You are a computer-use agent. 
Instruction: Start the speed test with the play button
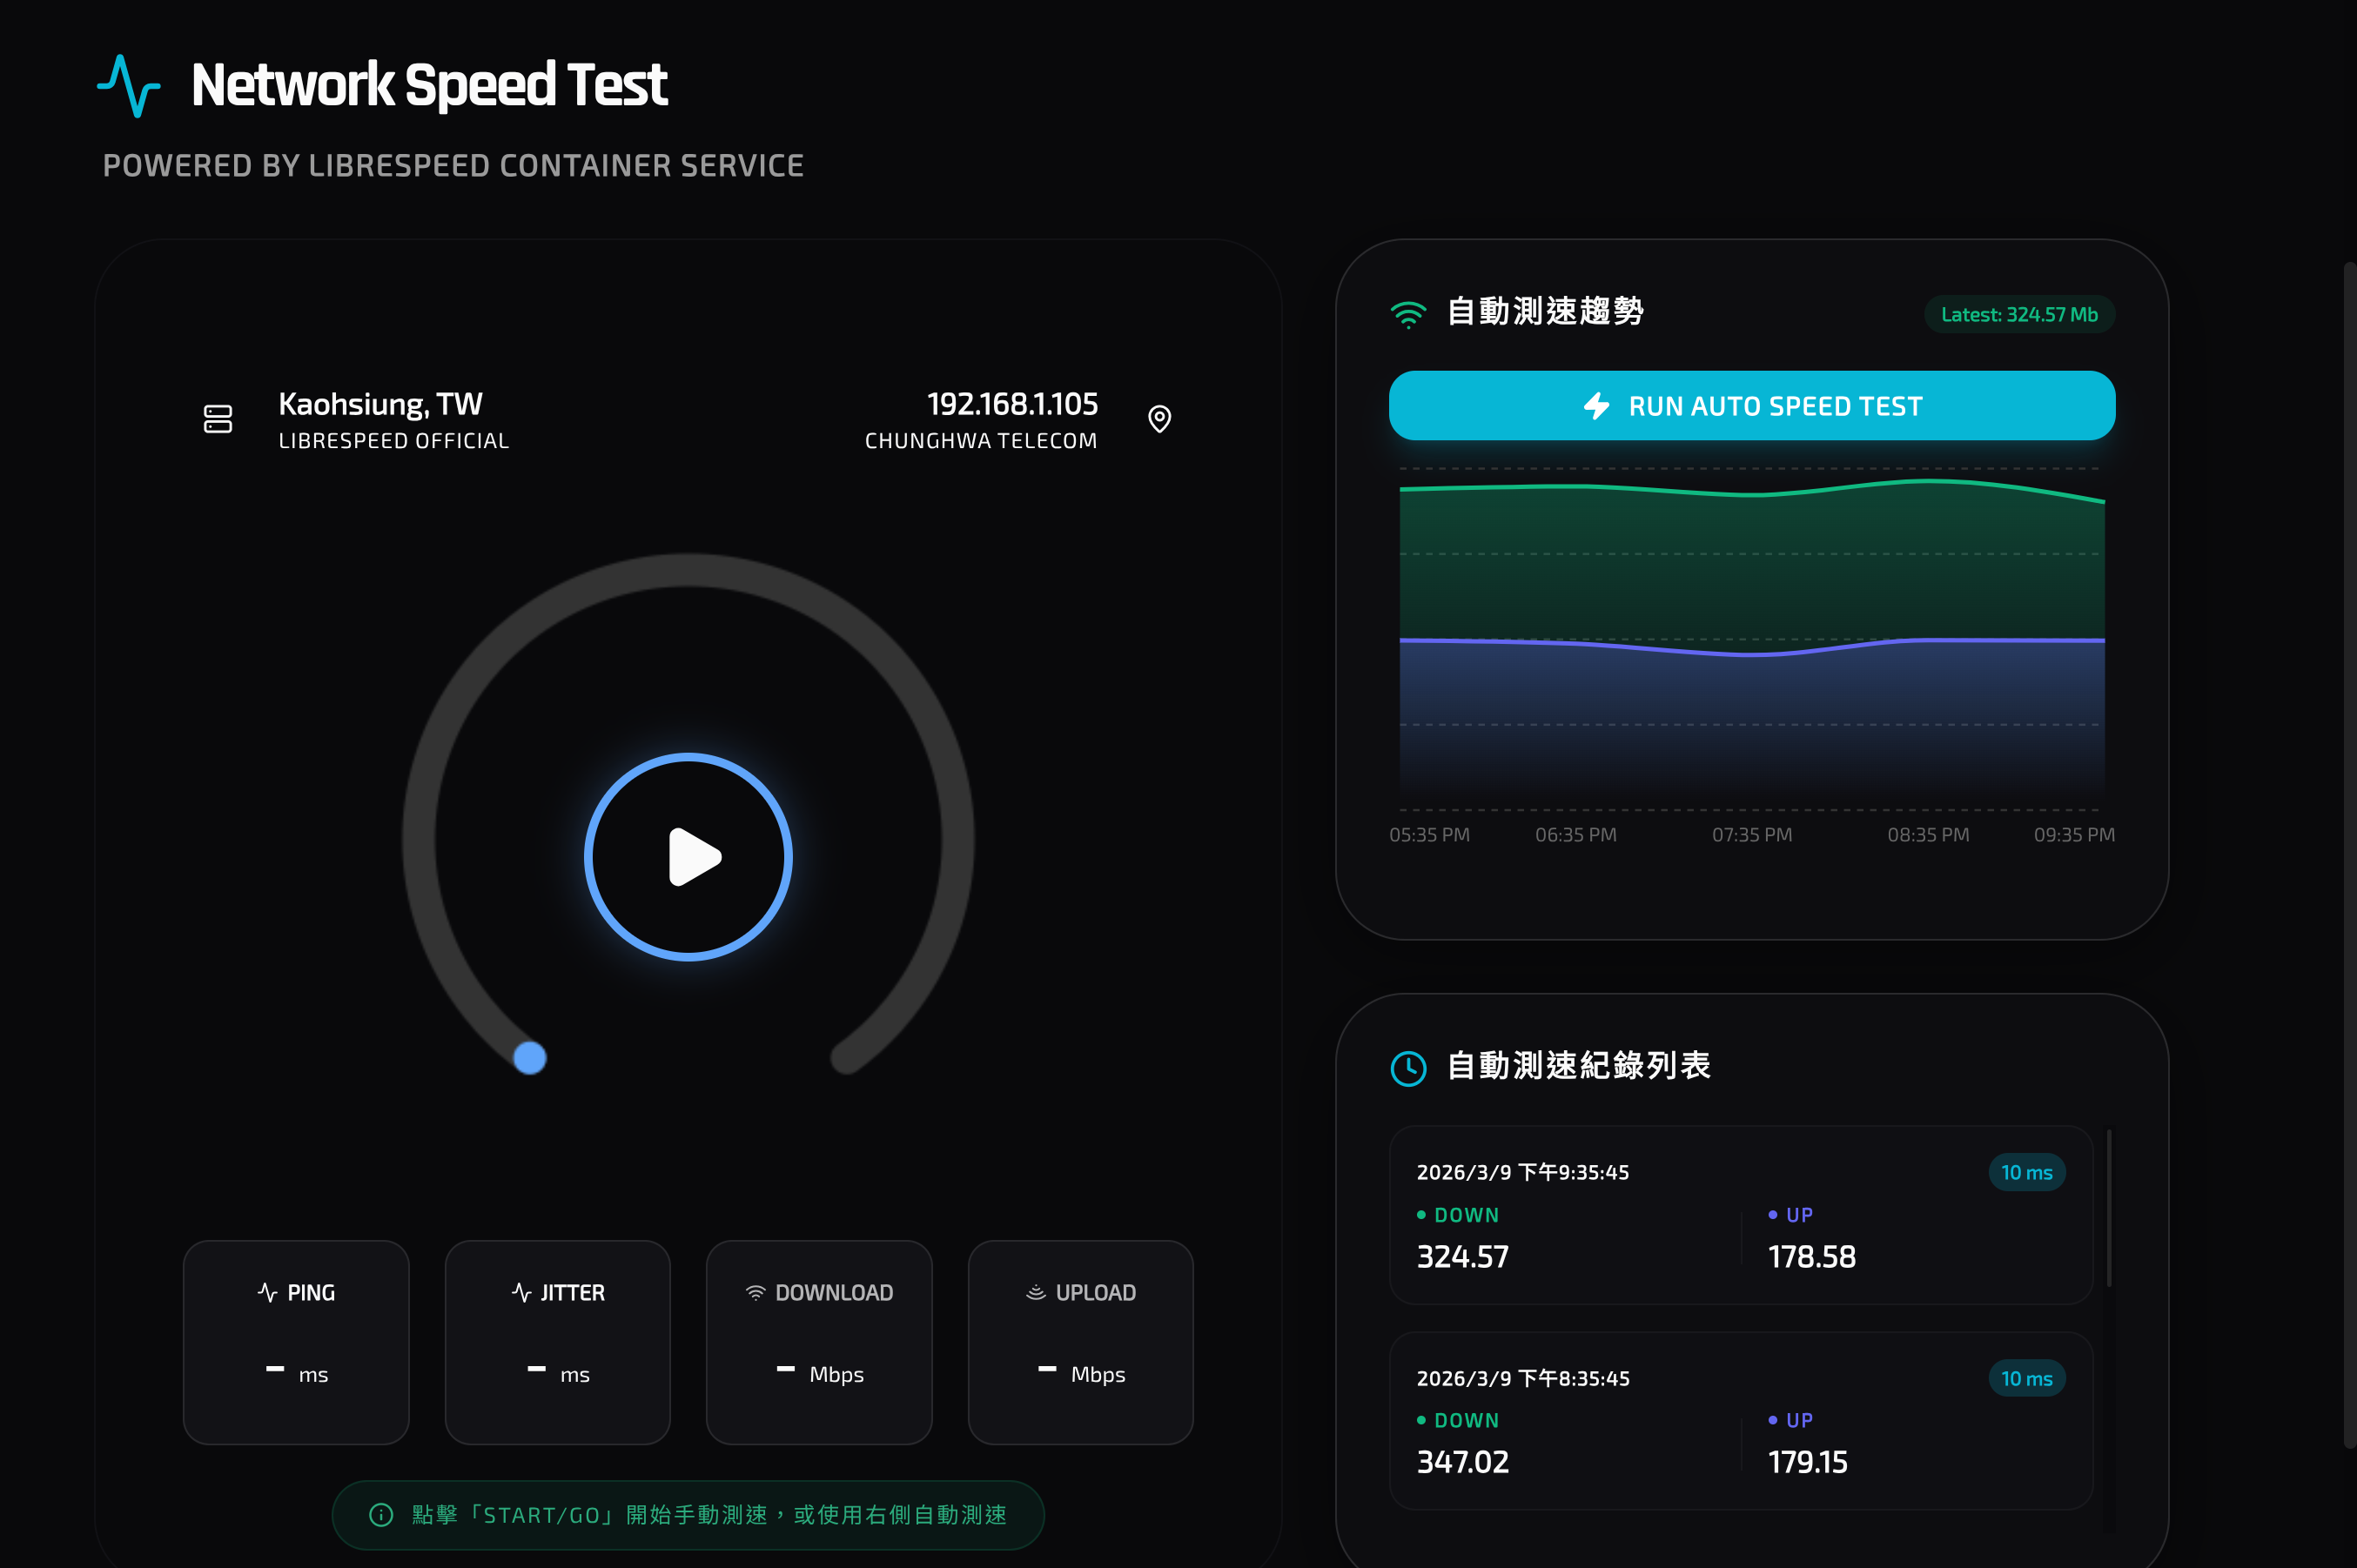tap(688, 857)
